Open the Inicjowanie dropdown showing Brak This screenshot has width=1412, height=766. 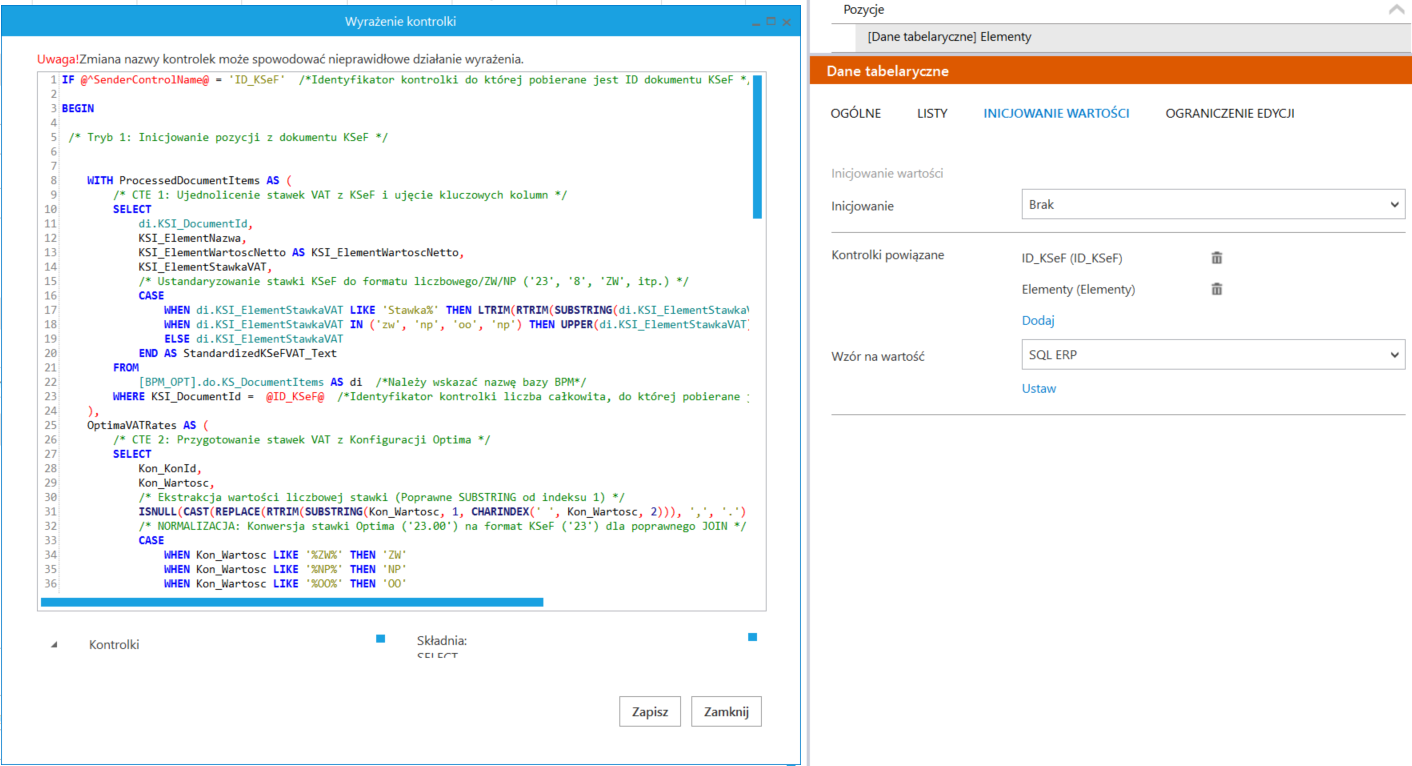pyautogui.click(x=1212, y=205)
